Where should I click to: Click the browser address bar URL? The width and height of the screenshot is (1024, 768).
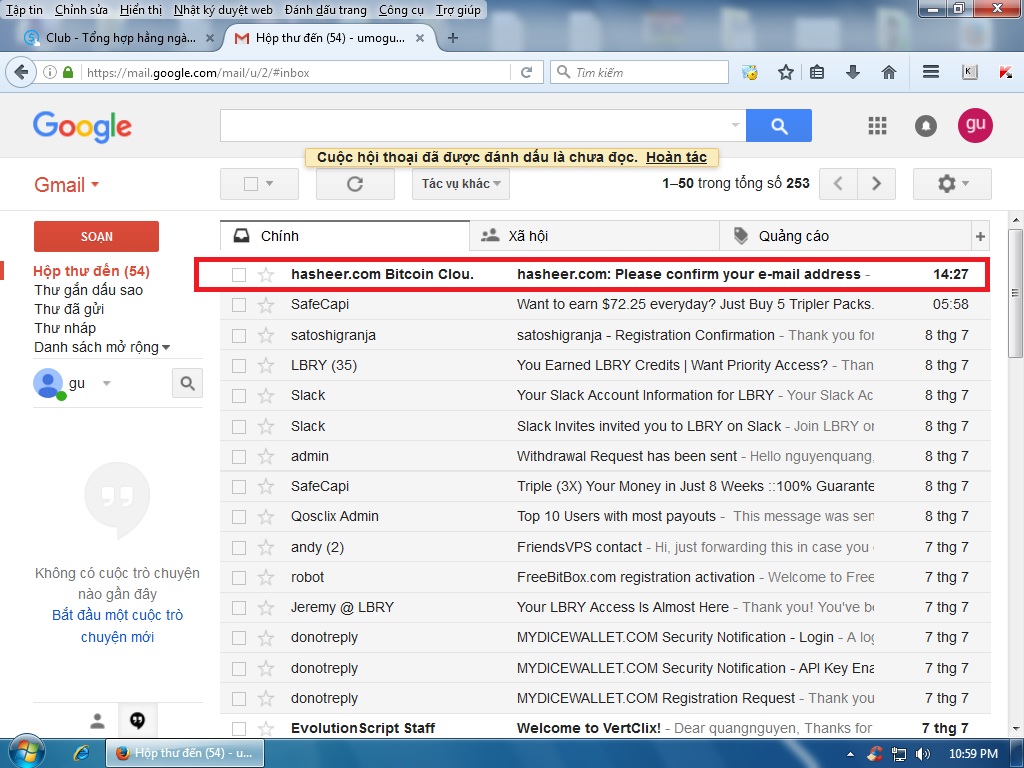(x=199, y=72)
